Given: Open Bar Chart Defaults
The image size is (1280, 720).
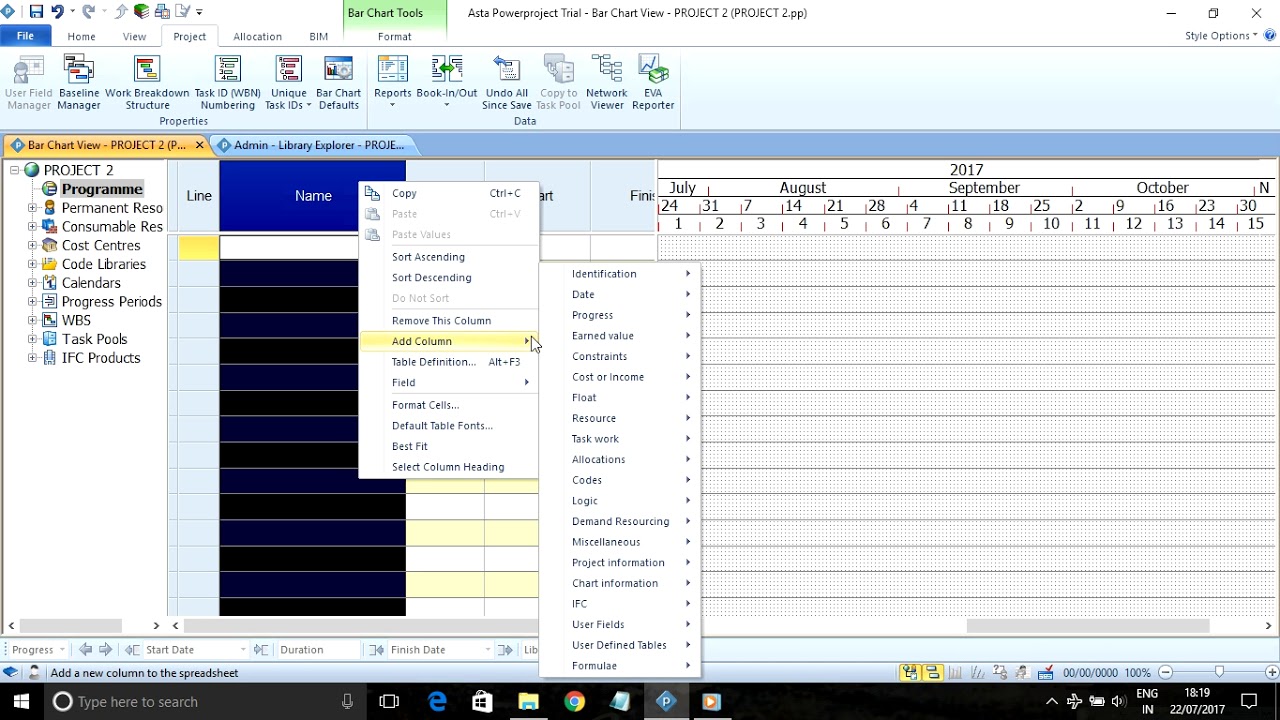Looking at the screenshot, I should [x=339, y=83].
